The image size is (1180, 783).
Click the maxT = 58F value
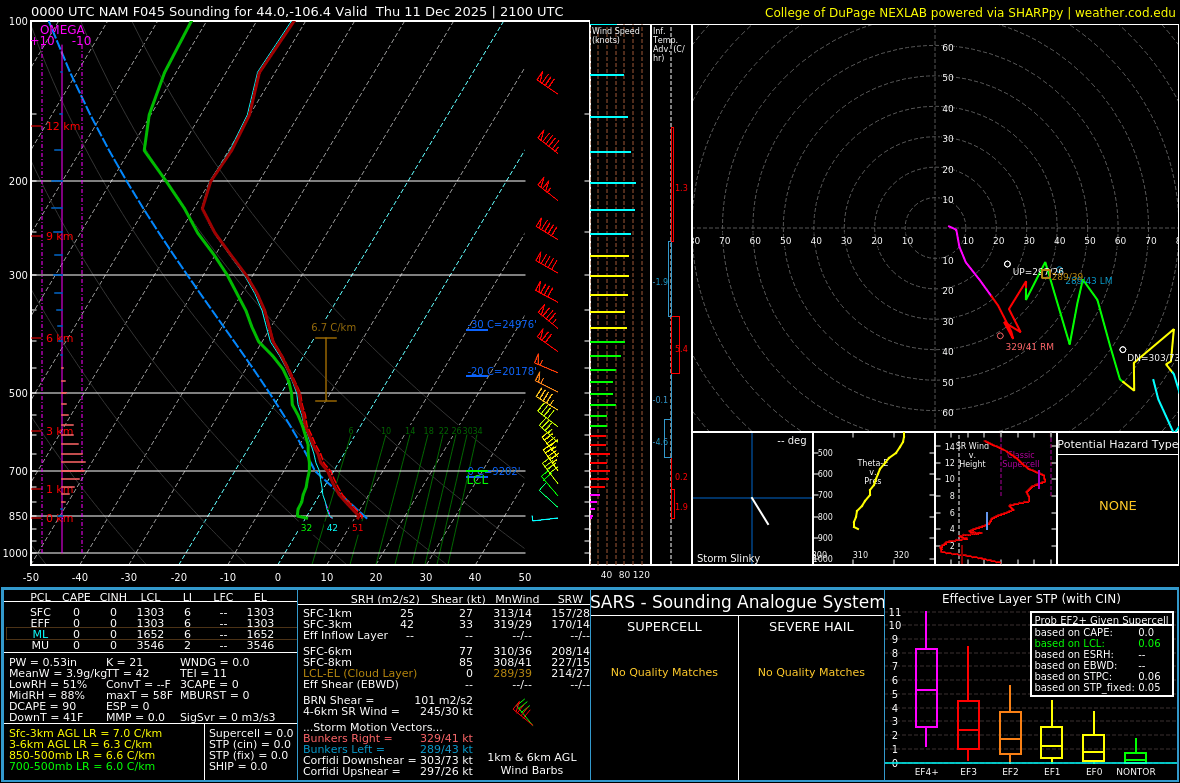pyautogui.click(x=139, y=695)
